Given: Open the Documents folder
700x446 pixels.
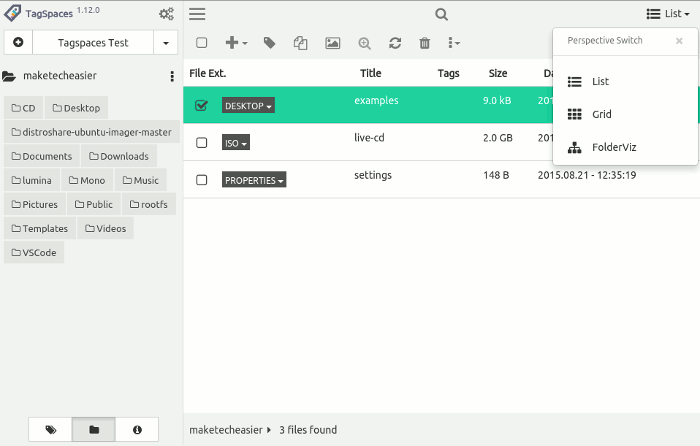Looking at the screenshot, I should [42, 156].
